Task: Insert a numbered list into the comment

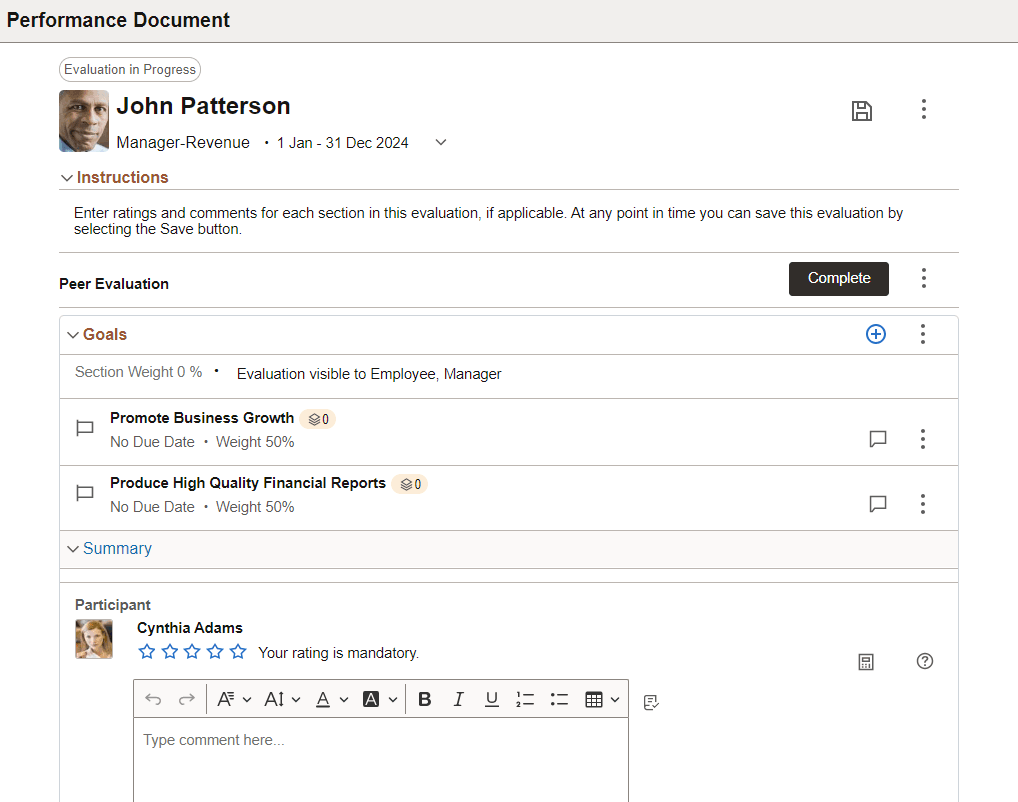Action: (525, 699)
